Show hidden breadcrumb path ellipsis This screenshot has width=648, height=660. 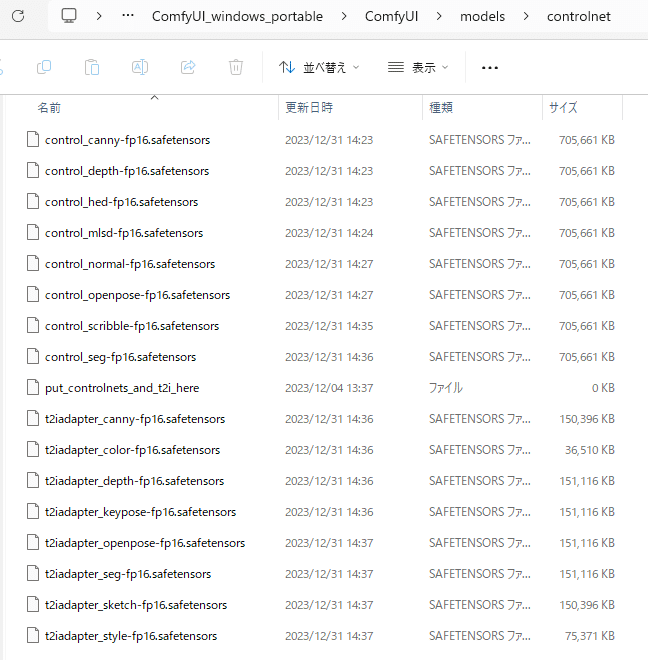128,16
